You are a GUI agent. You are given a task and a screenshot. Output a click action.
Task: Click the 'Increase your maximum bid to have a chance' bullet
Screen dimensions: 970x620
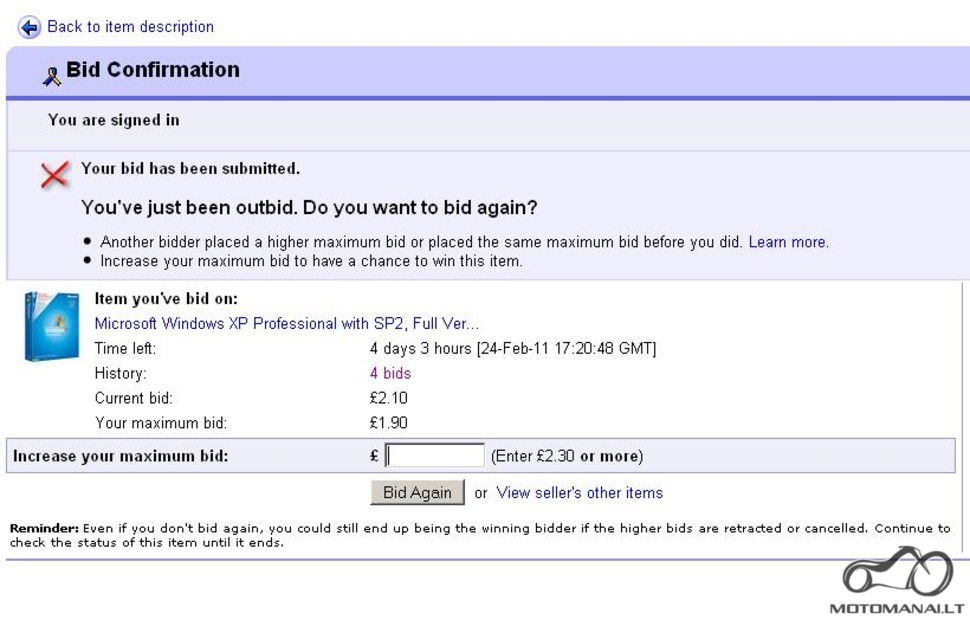tap(311, 261)
